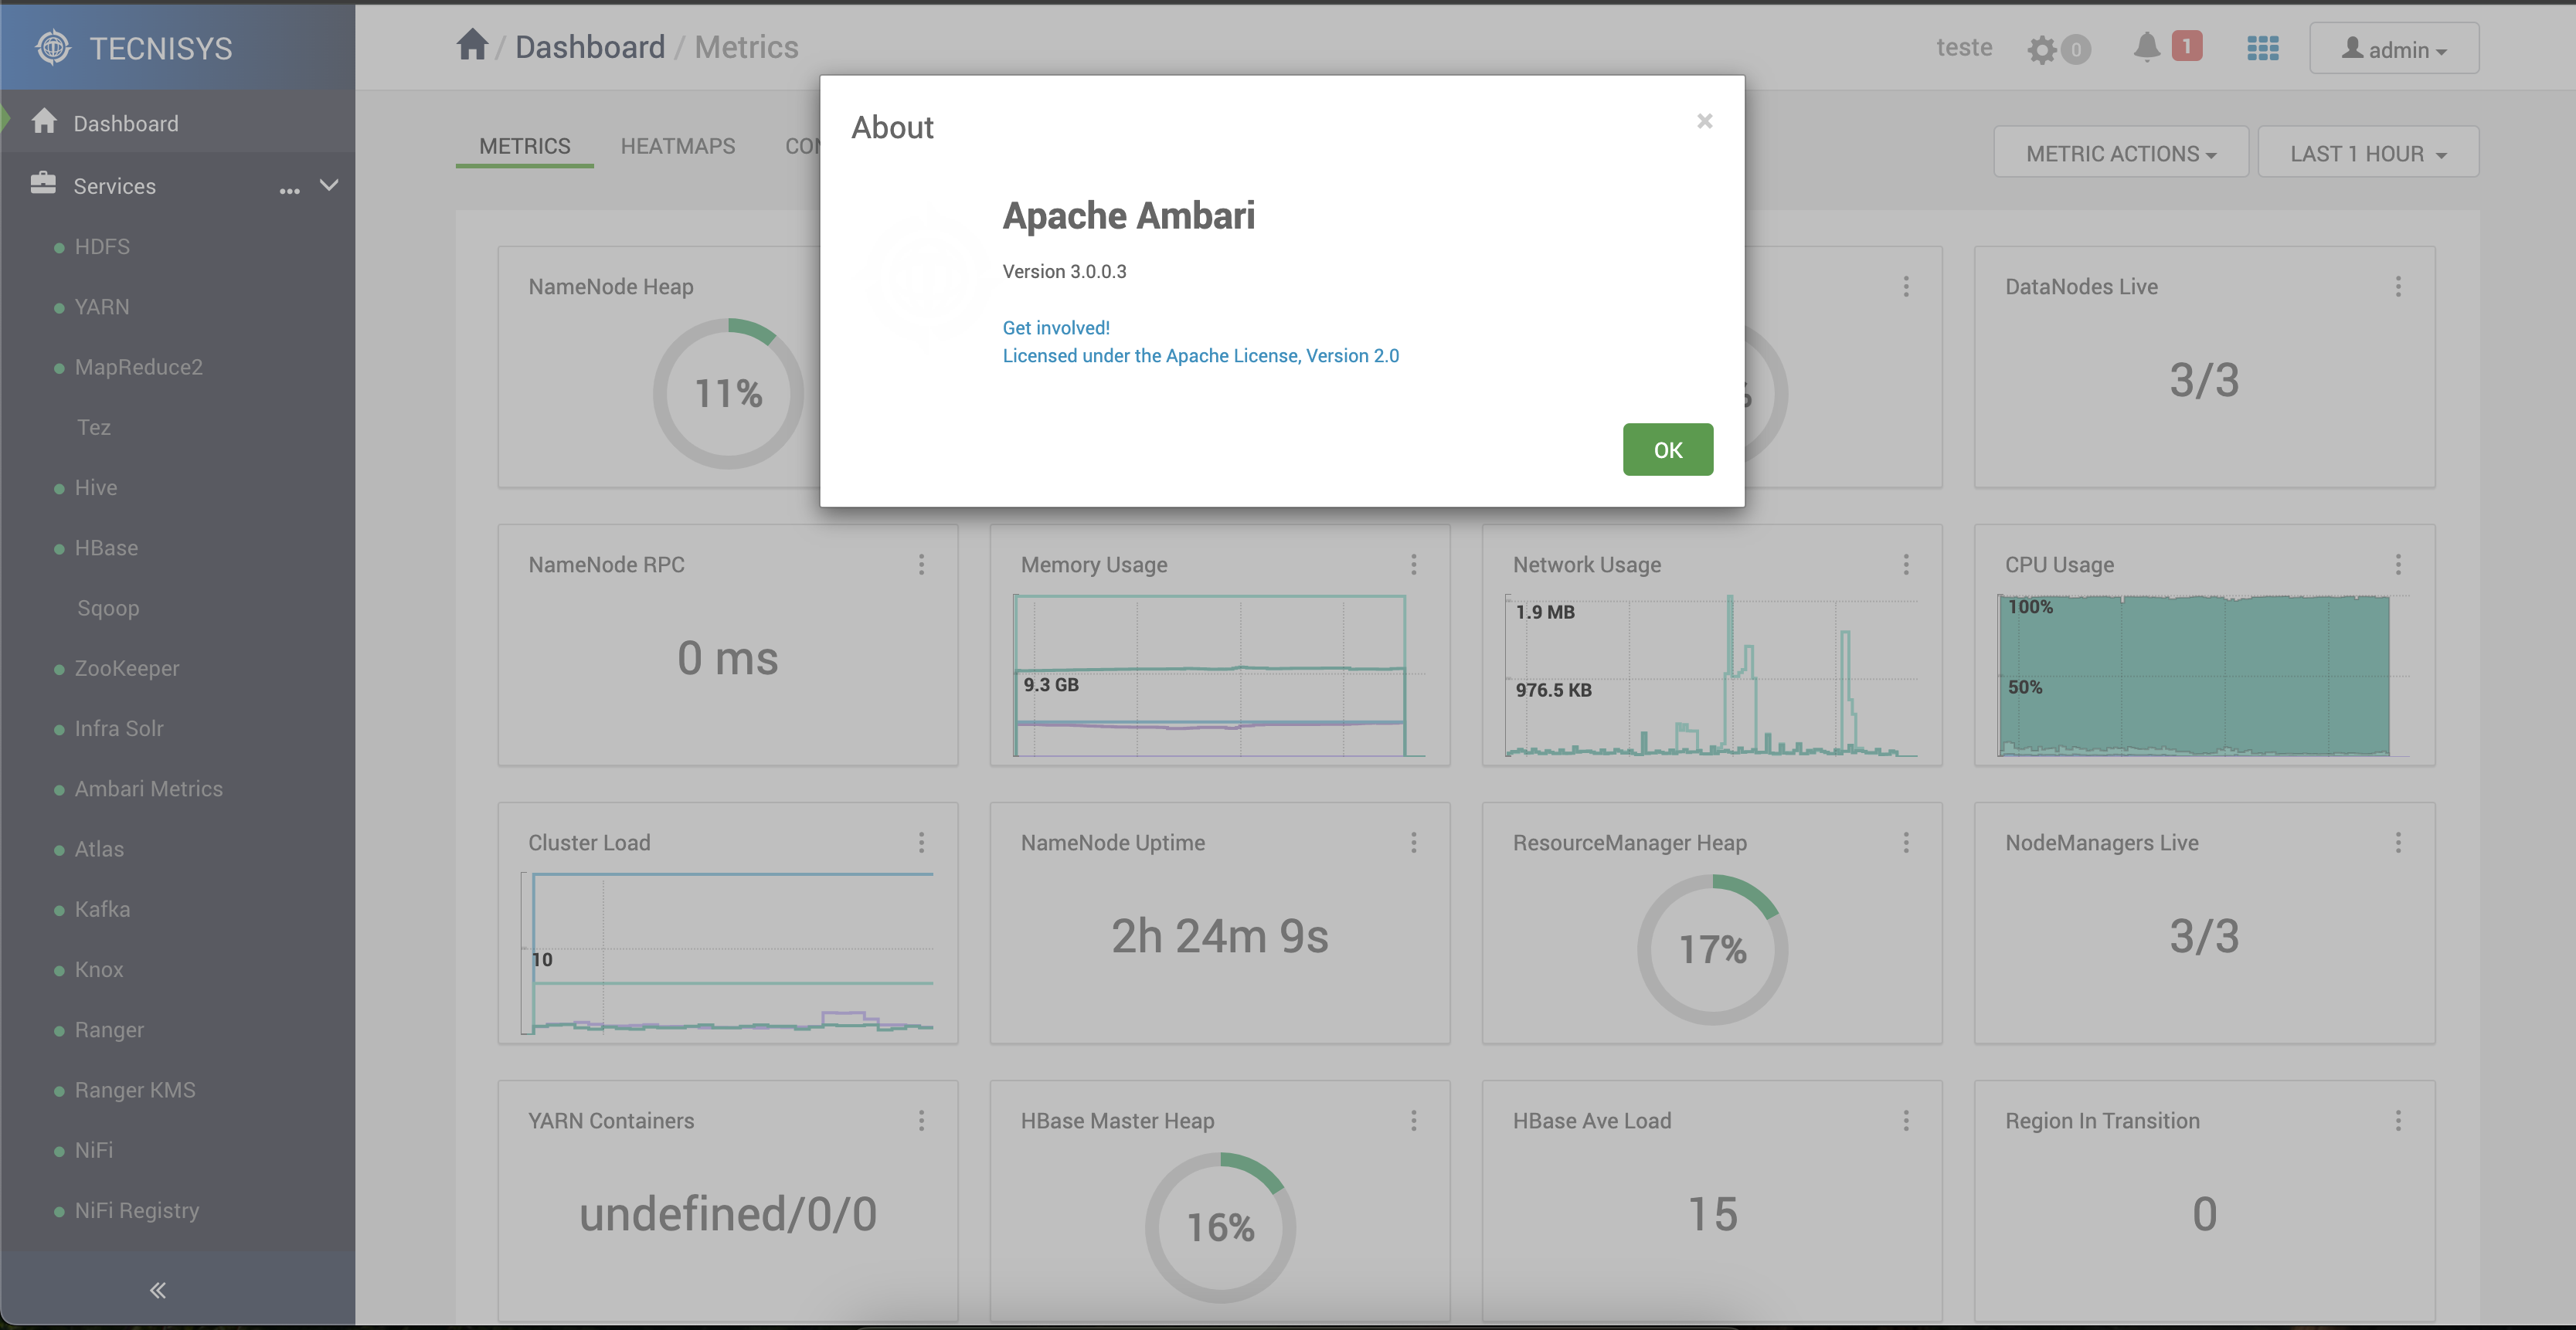This screenshot has width=2576, height=1330.
Task: Open the Tez service
Action: pos(94,427)
